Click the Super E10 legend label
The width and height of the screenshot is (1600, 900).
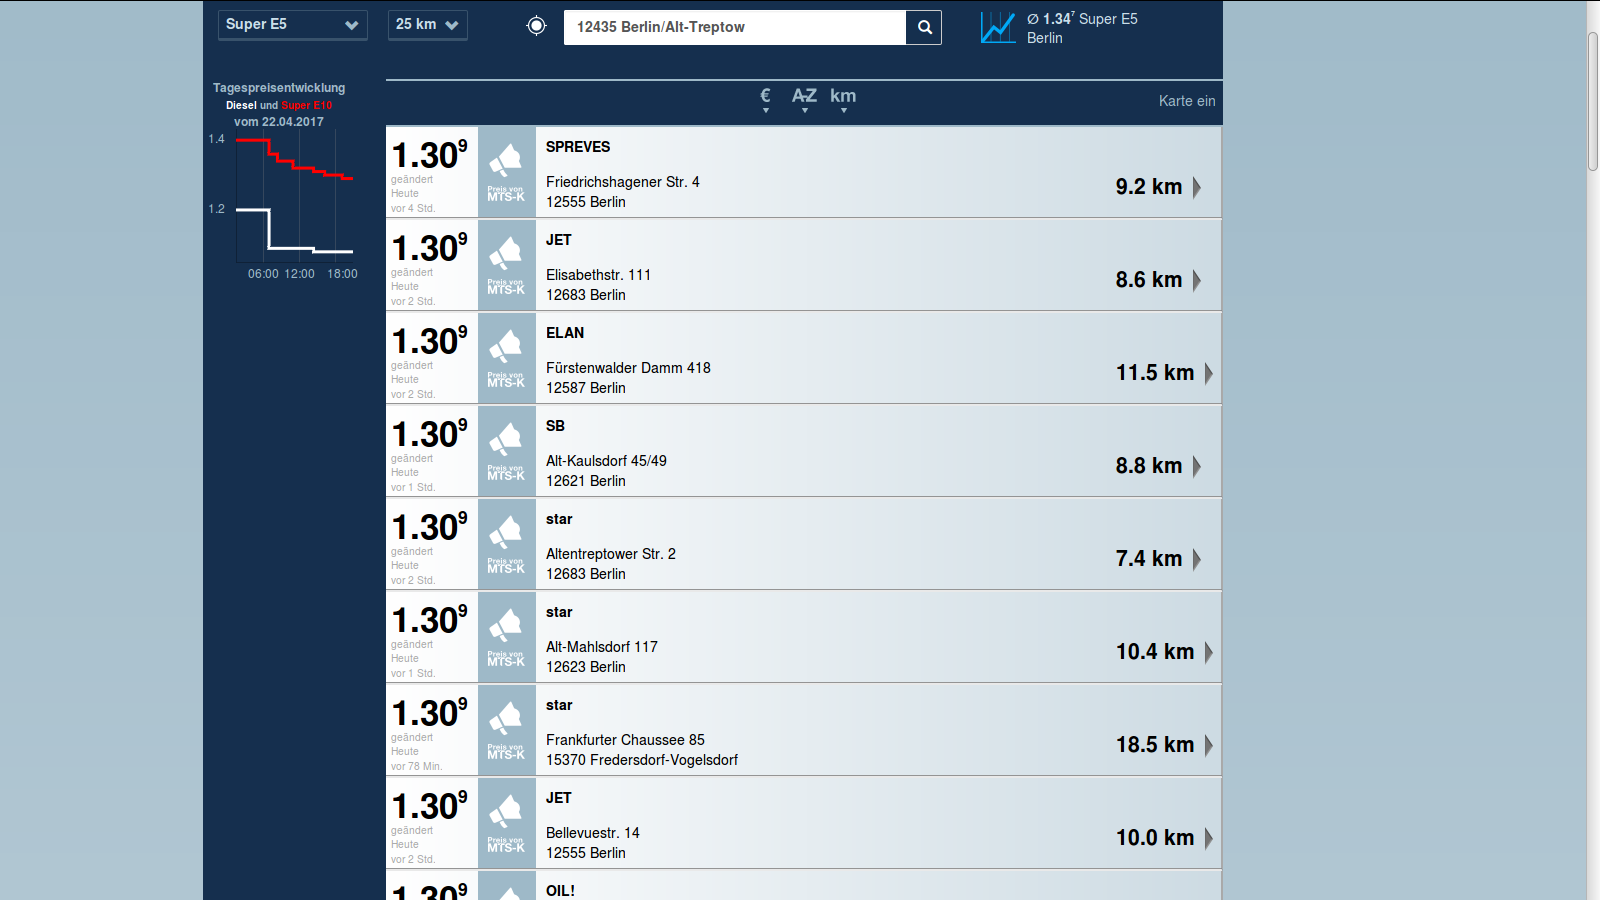[307, 105]
